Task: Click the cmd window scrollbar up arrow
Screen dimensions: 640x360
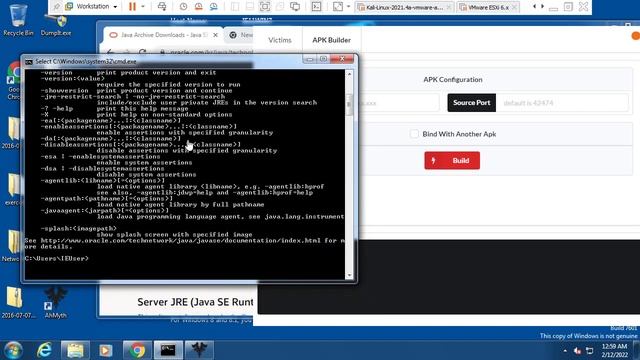Action: pos(349,74)
